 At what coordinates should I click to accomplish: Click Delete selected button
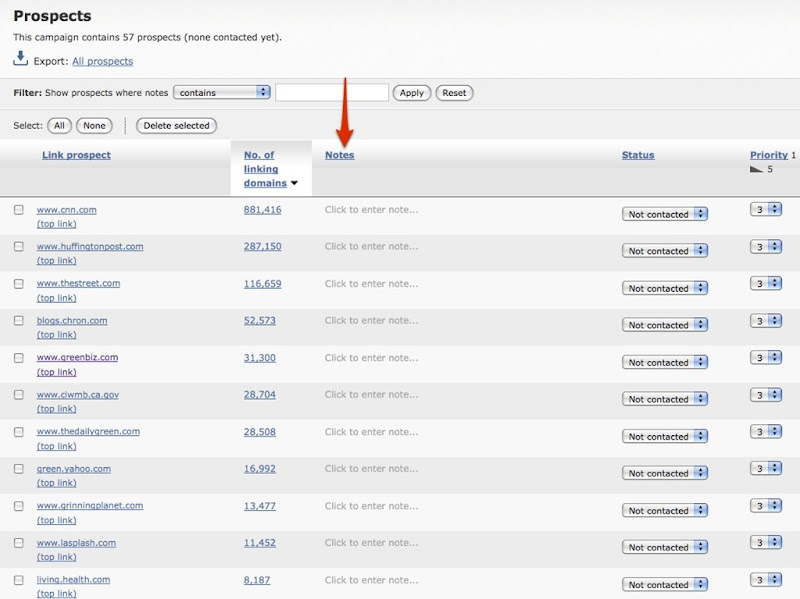(x=177, y=126)
